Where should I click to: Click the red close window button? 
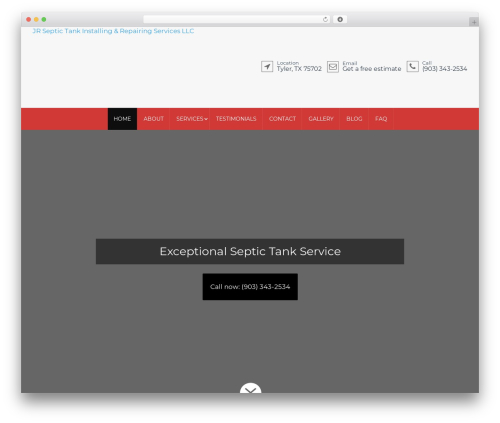pyautogui.click(x=29, y=19)
